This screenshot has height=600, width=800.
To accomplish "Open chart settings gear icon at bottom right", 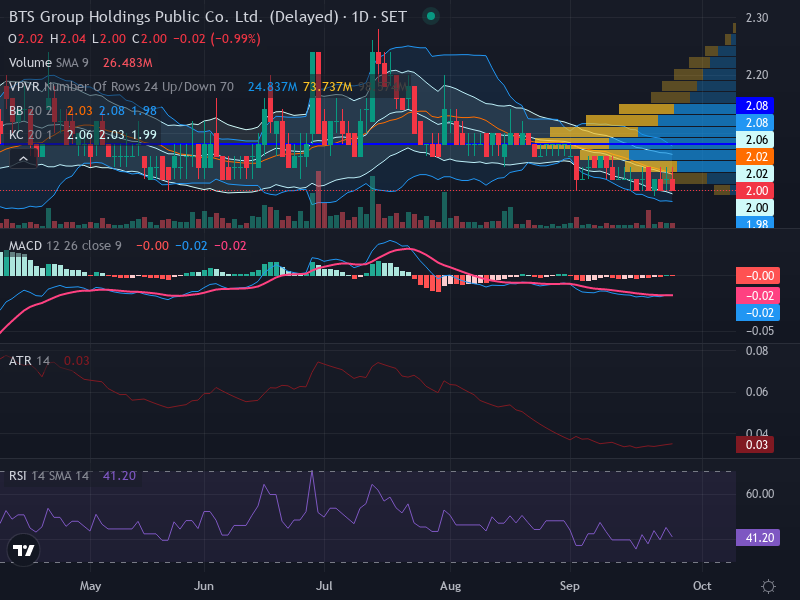I will pos(768,586).
